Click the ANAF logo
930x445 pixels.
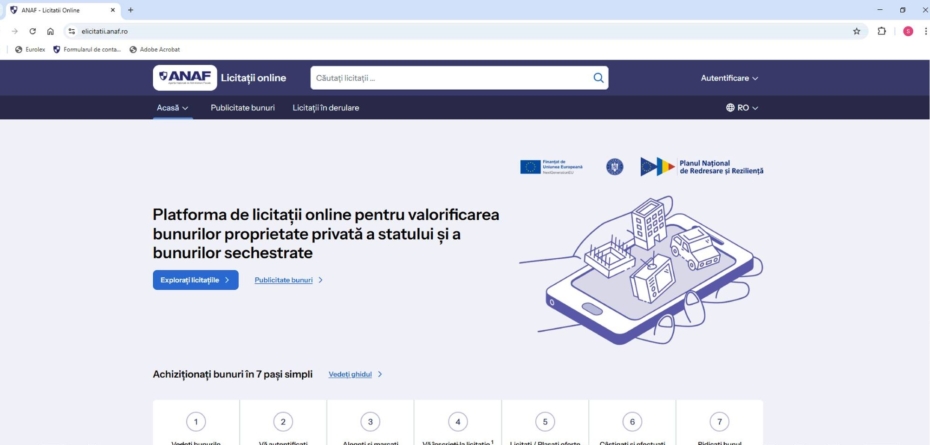[185, 78]
